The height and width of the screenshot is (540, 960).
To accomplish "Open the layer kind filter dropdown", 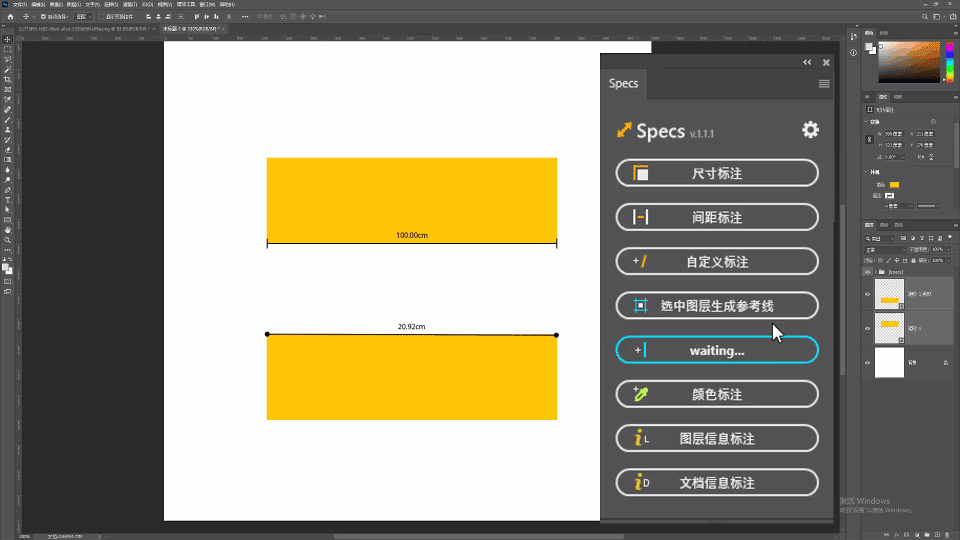I will (880, 238).
